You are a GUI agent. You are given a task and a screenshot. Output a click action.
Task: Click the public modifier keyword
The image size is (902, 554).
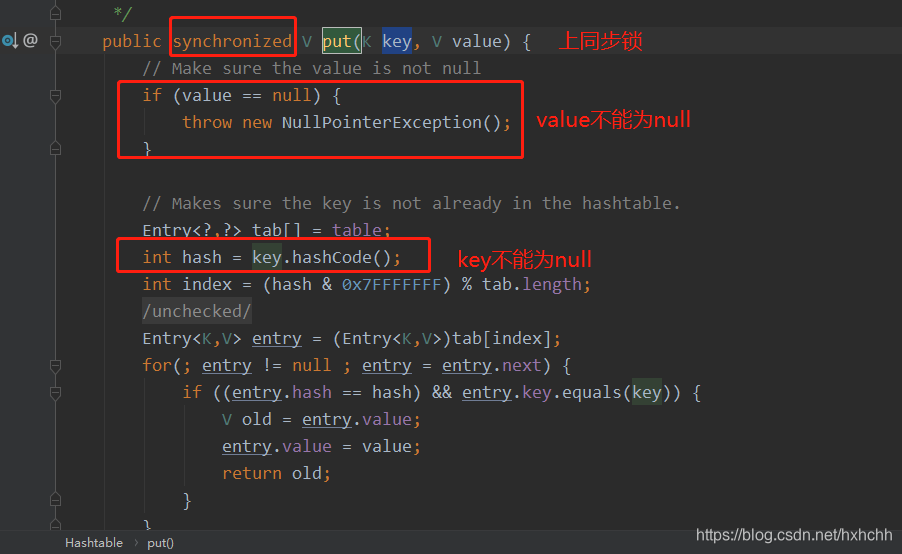(x=132, y=41)
